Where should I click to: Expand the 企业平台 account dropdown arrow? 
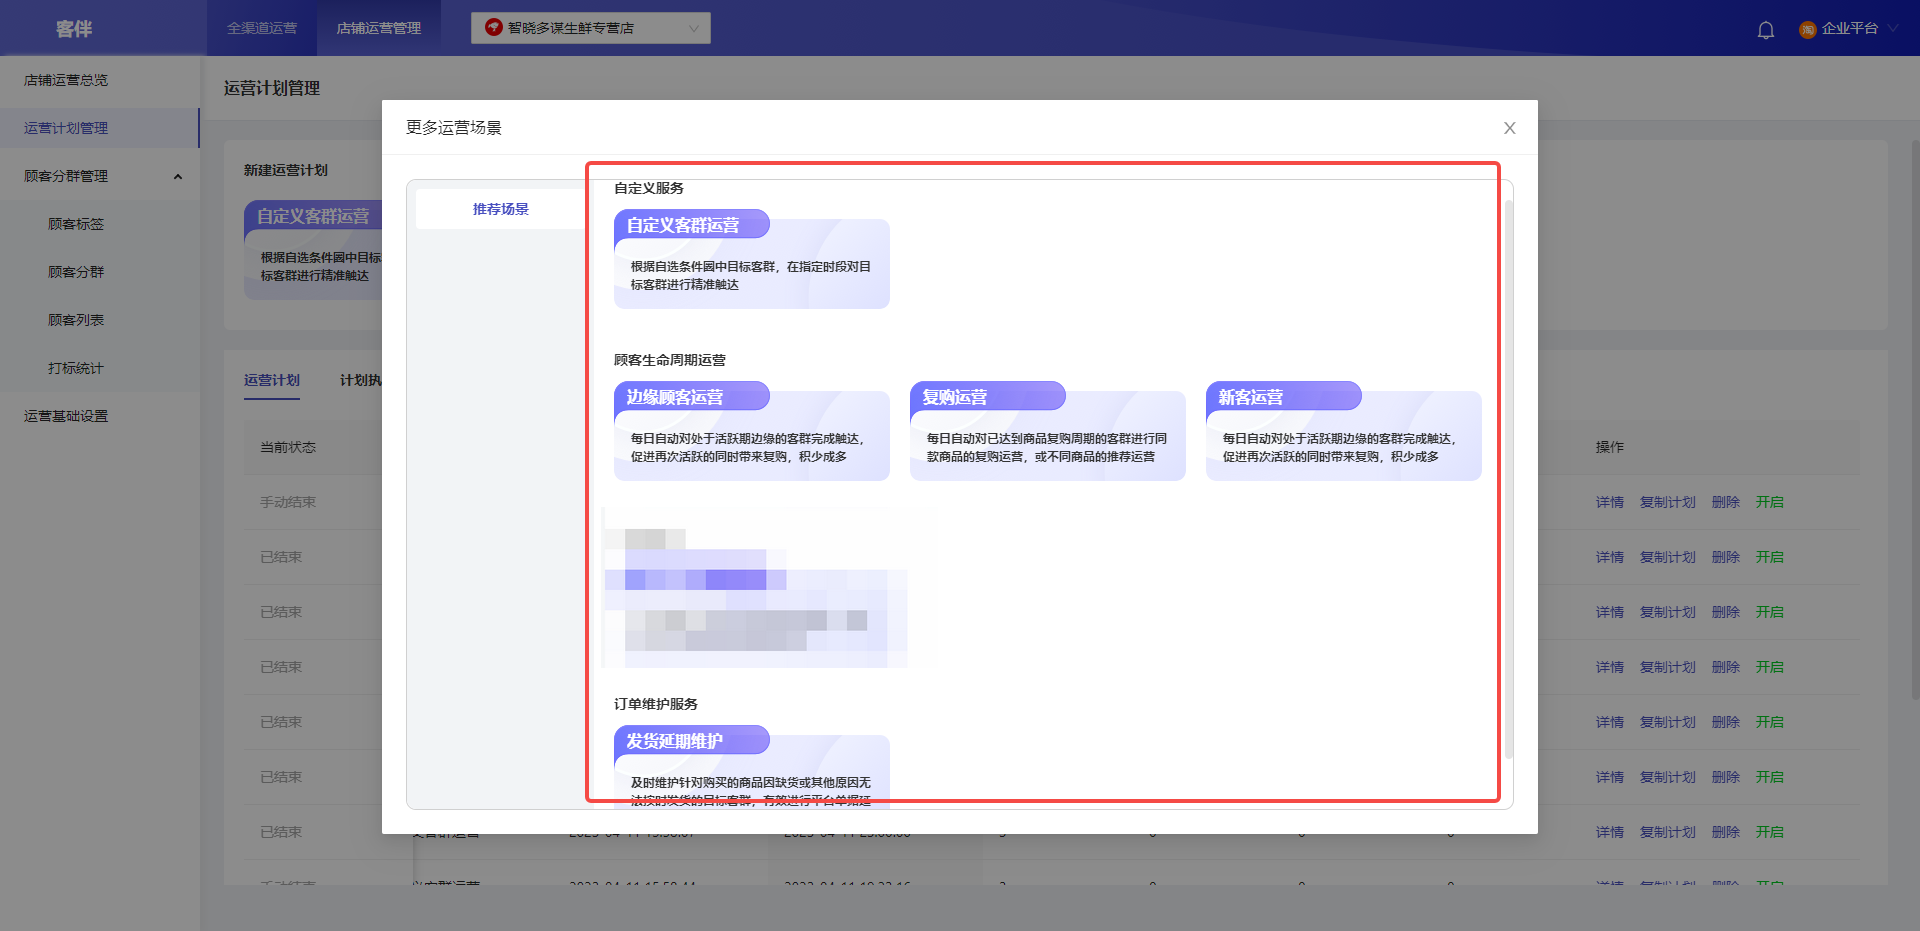(1893, 29)
